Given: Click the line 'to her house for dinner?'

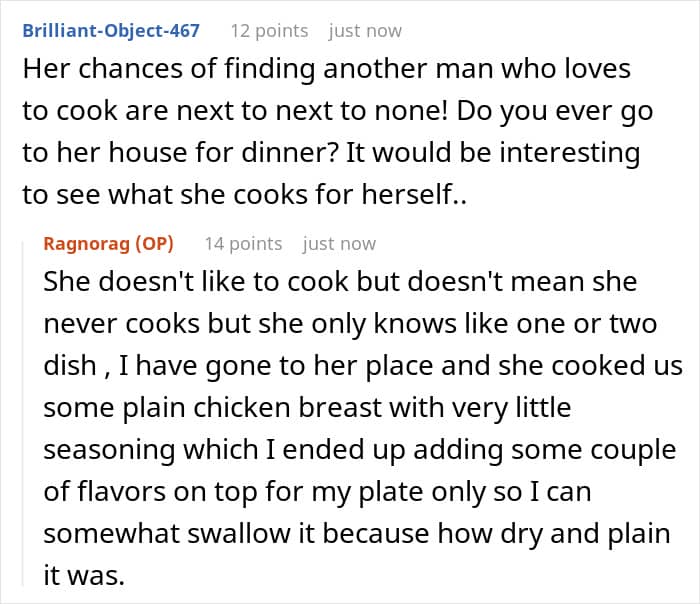Looking at the screenshot, I should click(x=331, y=153).
